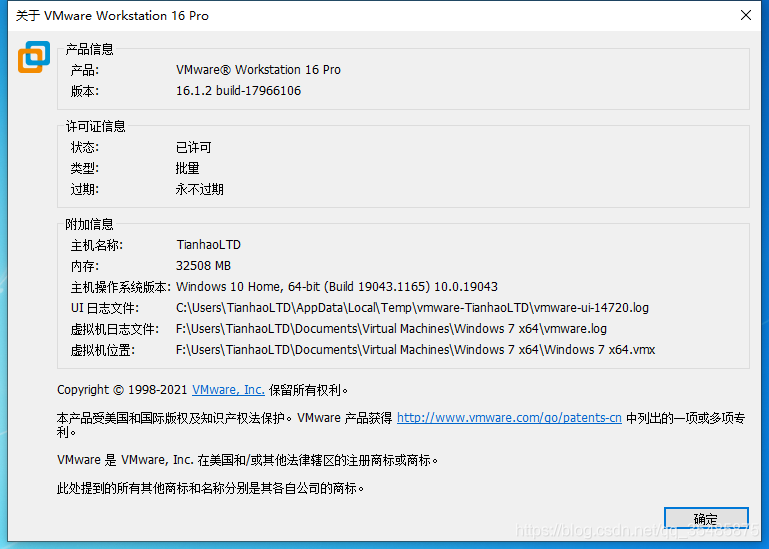Click the UI 日志文件 label
This screenshot has height=549, width=769.
click(104, 308)
